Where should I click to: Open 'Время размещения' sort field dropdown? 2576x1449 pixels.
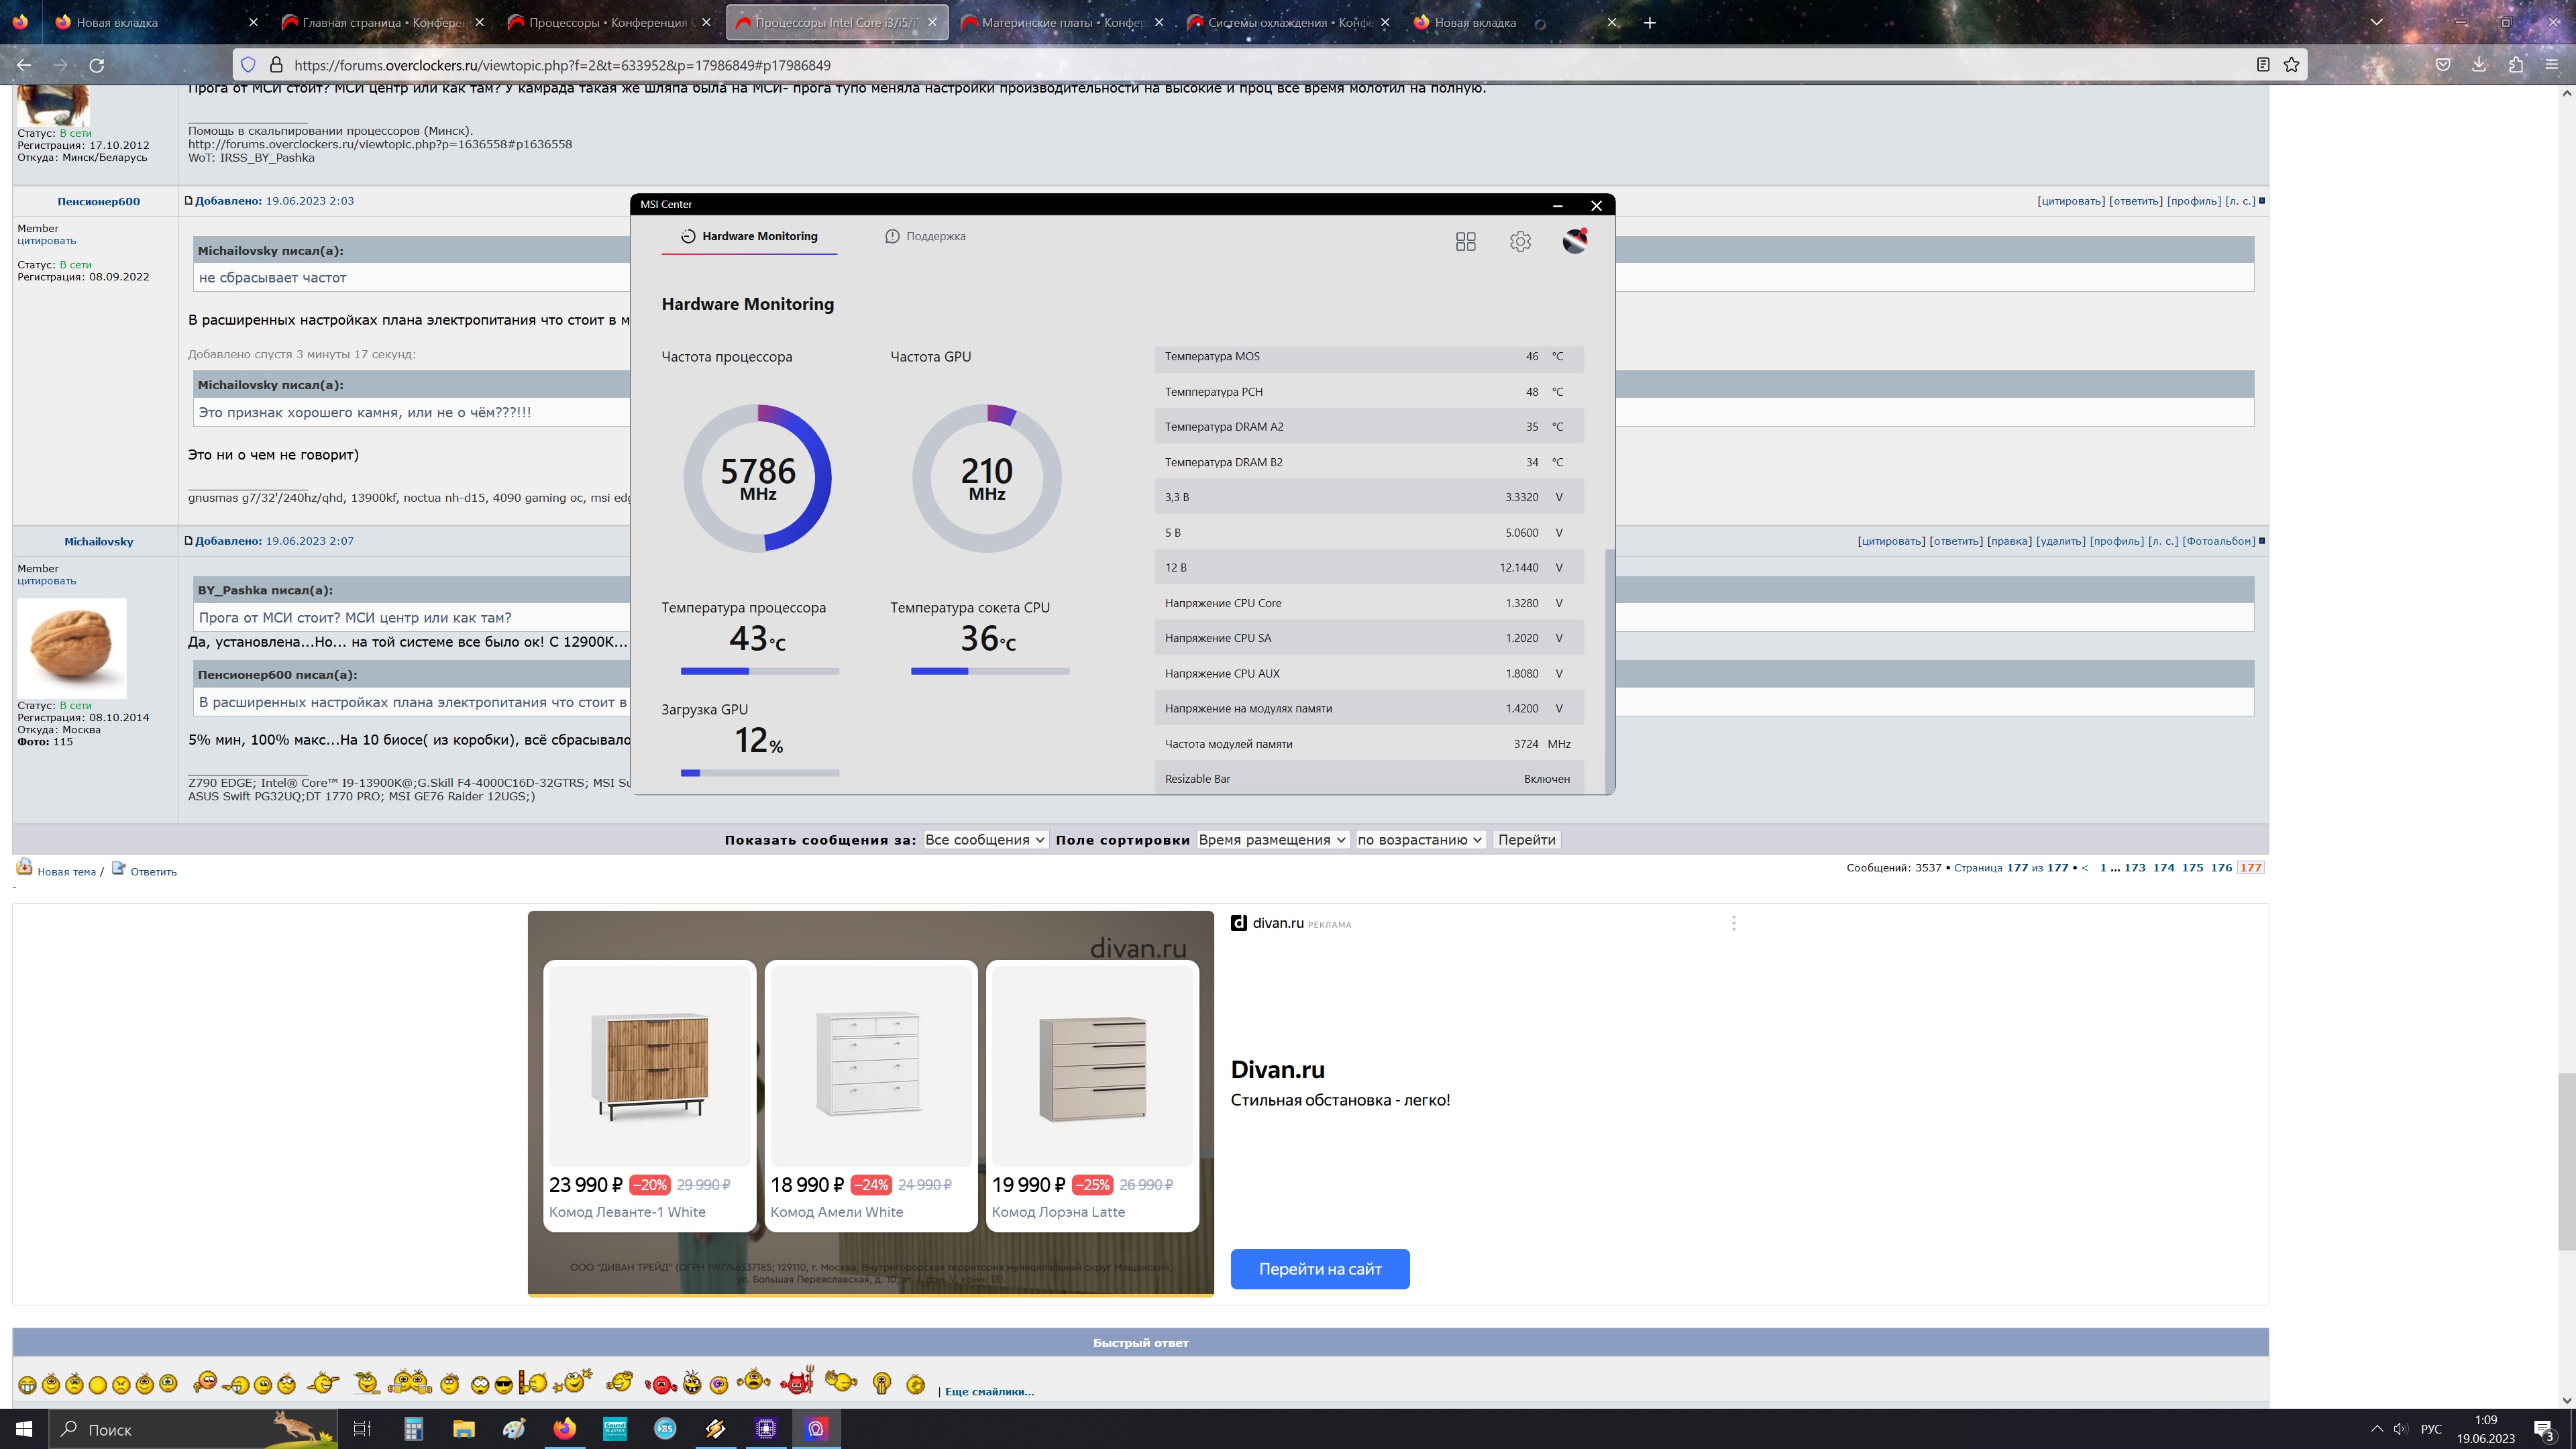coord(1272,840)
